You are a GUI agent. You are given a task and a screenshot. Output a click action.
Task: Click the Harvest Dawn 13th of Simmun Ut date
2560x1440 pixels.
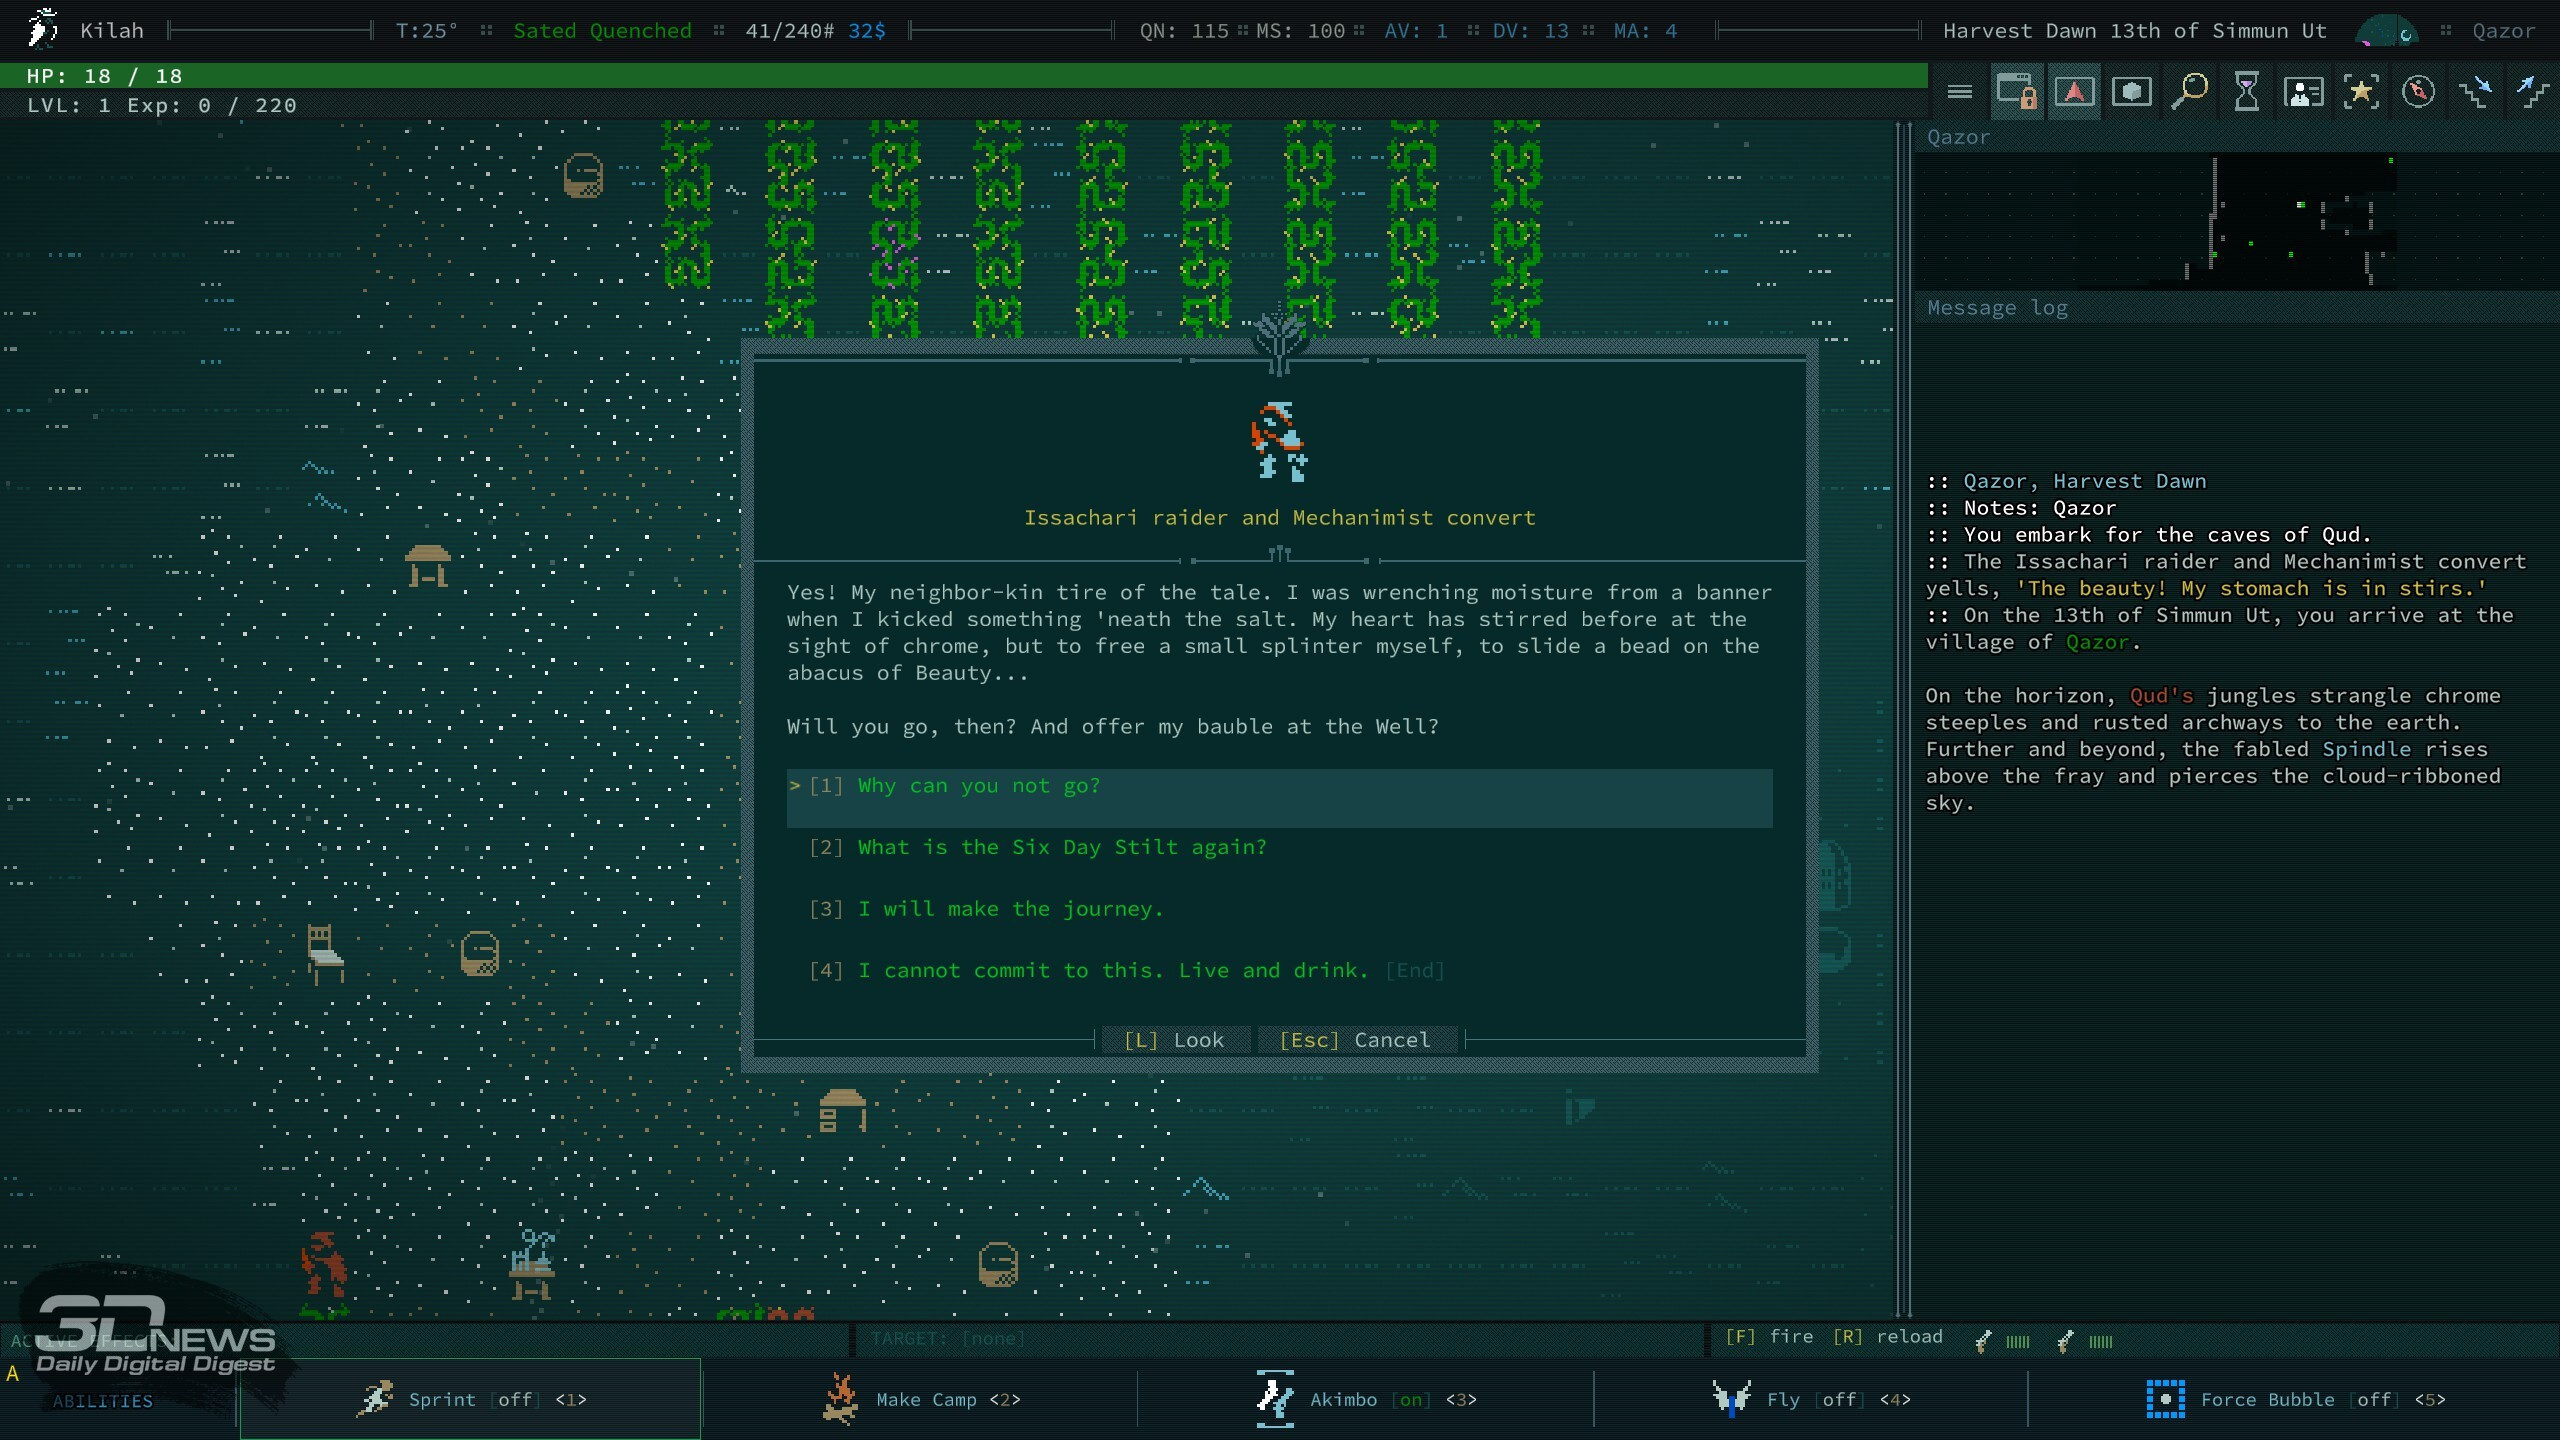[x=2135, y=31]
